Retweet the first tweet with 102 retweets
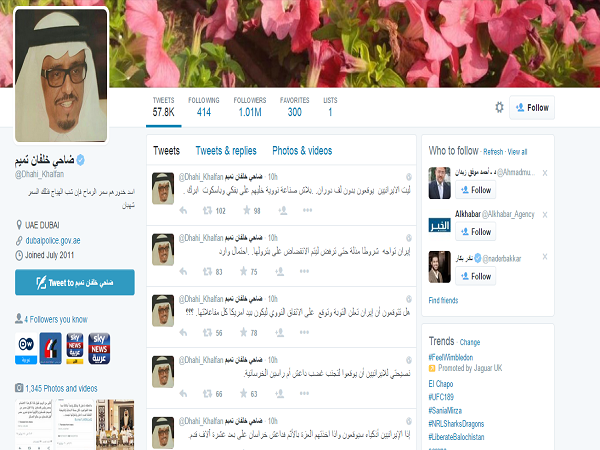This screenshot has width=600, height=450. point(208,211)
